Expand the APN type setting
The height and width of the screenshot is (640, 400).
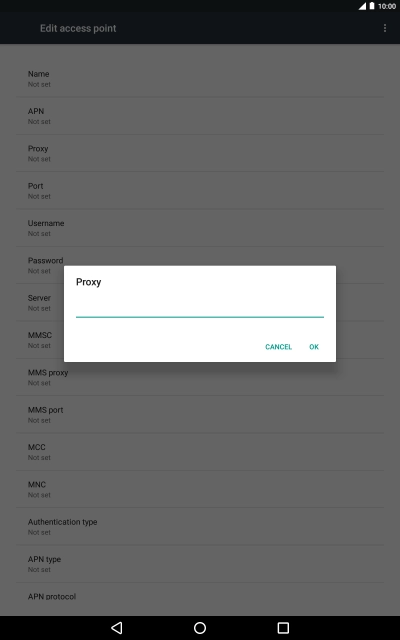pos(200,564)
